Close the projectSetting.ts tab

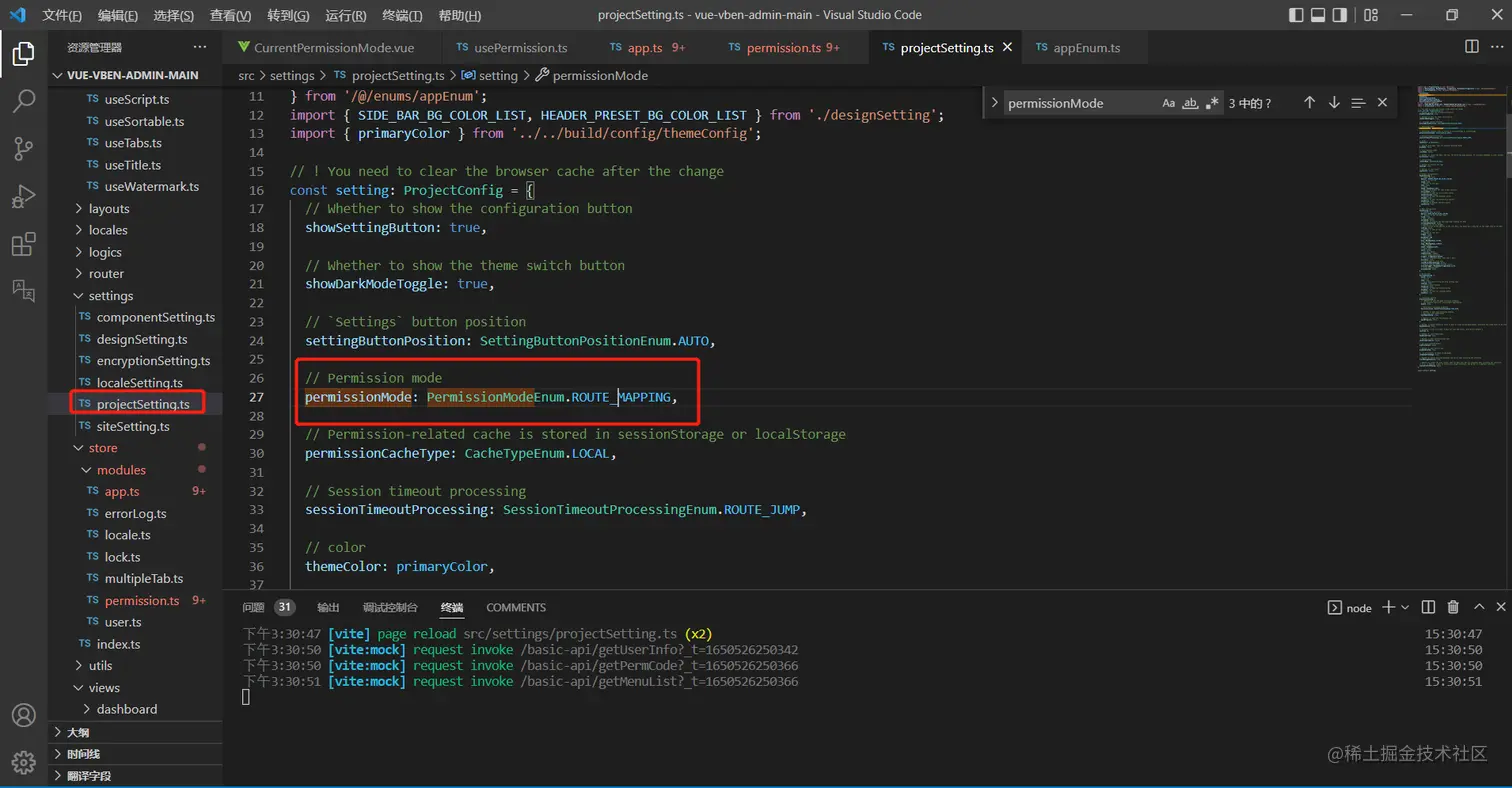[1007, 47]
